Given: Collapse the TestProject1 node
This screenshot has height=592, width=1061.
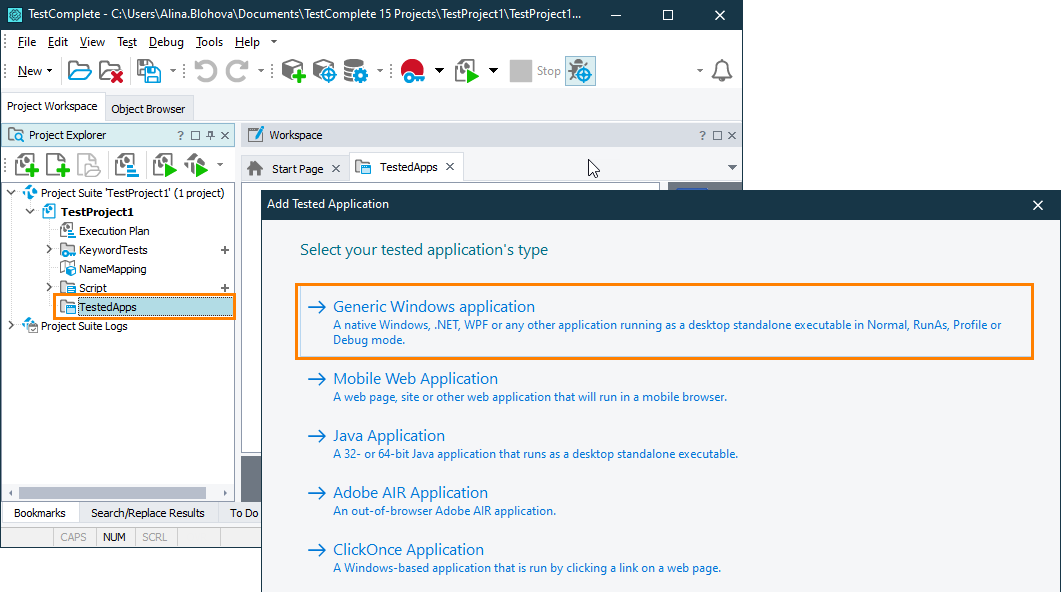Looking at the screenshot, I should pyautogui.click(x=28, y=211).
